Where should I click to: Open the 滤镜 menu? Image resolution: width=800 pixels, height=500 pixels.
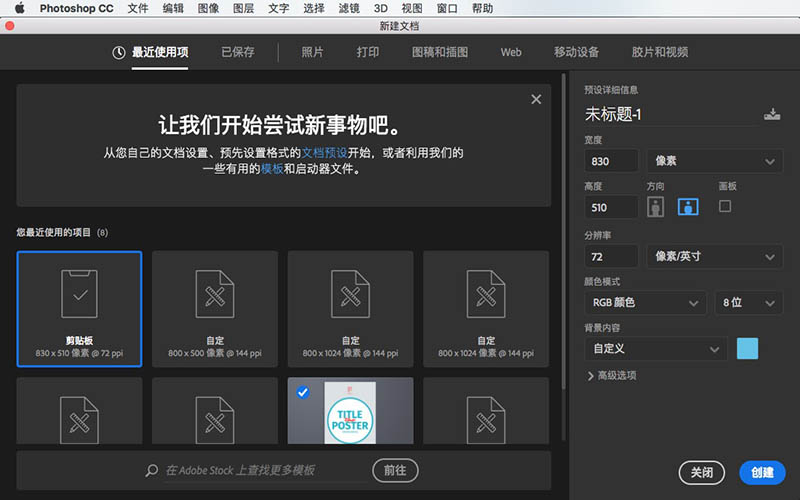349,8
